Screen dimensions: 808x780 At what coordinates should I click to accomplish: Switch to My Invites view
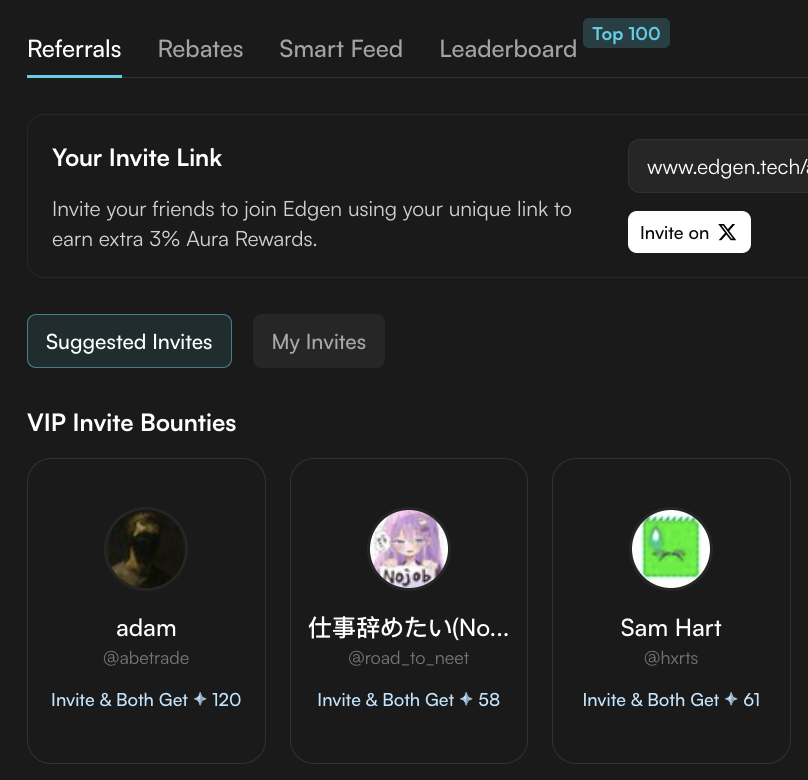click(318, 341)
